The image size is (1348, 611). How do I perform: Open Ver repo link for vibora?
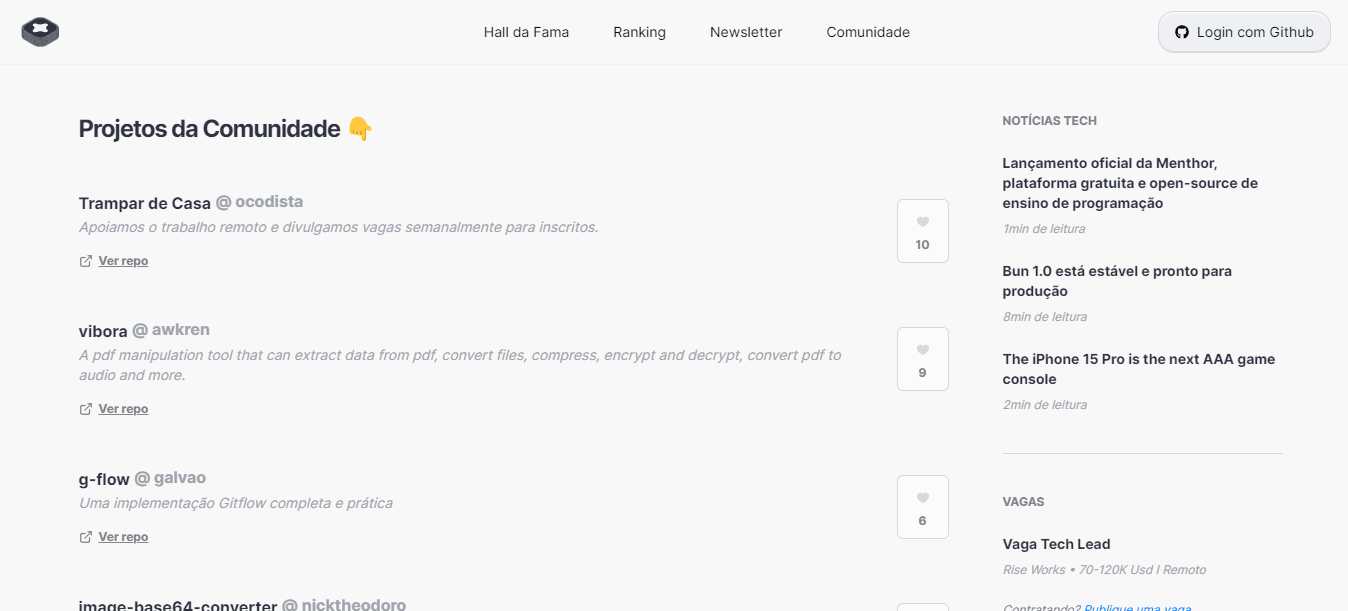coord(123,409)
